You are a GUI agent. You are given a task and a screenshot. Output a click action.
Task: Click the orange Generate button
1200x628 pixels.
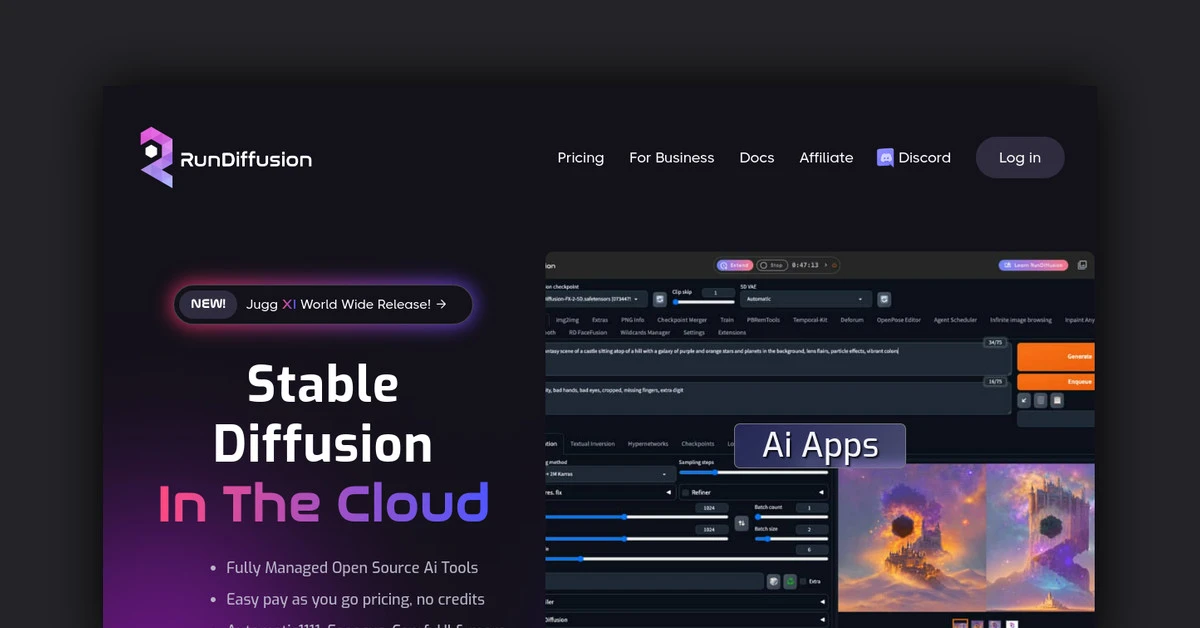1056,356
